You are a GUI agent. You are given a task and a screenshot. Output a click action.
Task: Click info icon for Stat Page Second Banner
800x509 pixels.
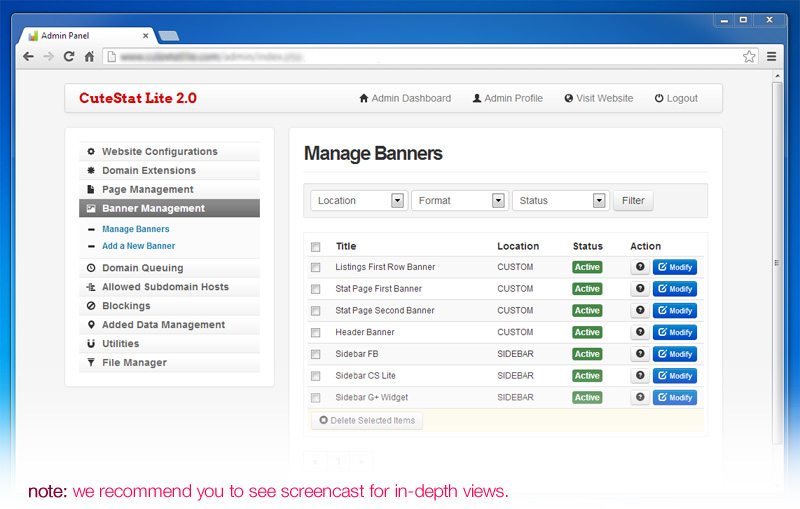(x=640, y=310)
